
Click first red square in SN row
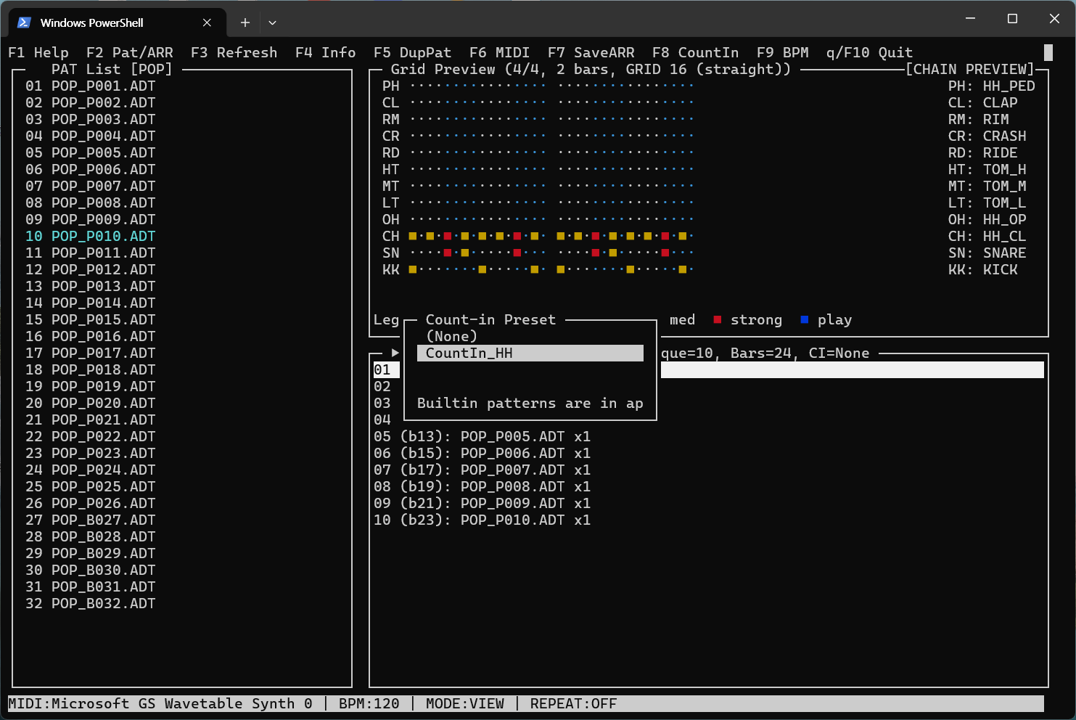[447, 253]
